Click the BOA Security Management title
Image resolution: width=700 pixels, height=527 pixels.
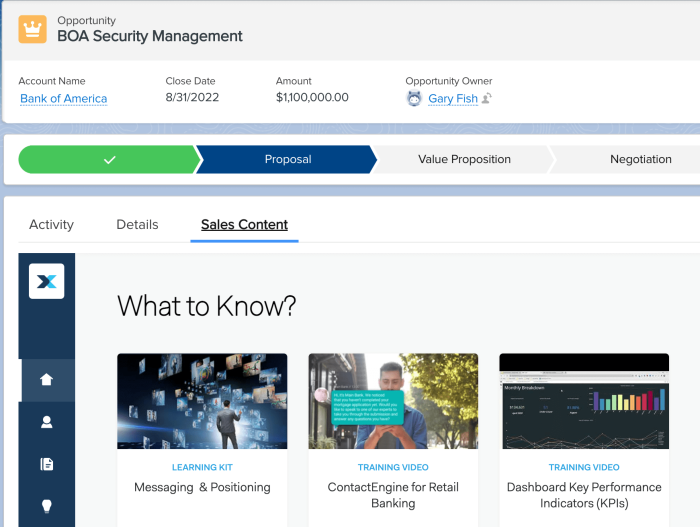[x=150, y=36]
